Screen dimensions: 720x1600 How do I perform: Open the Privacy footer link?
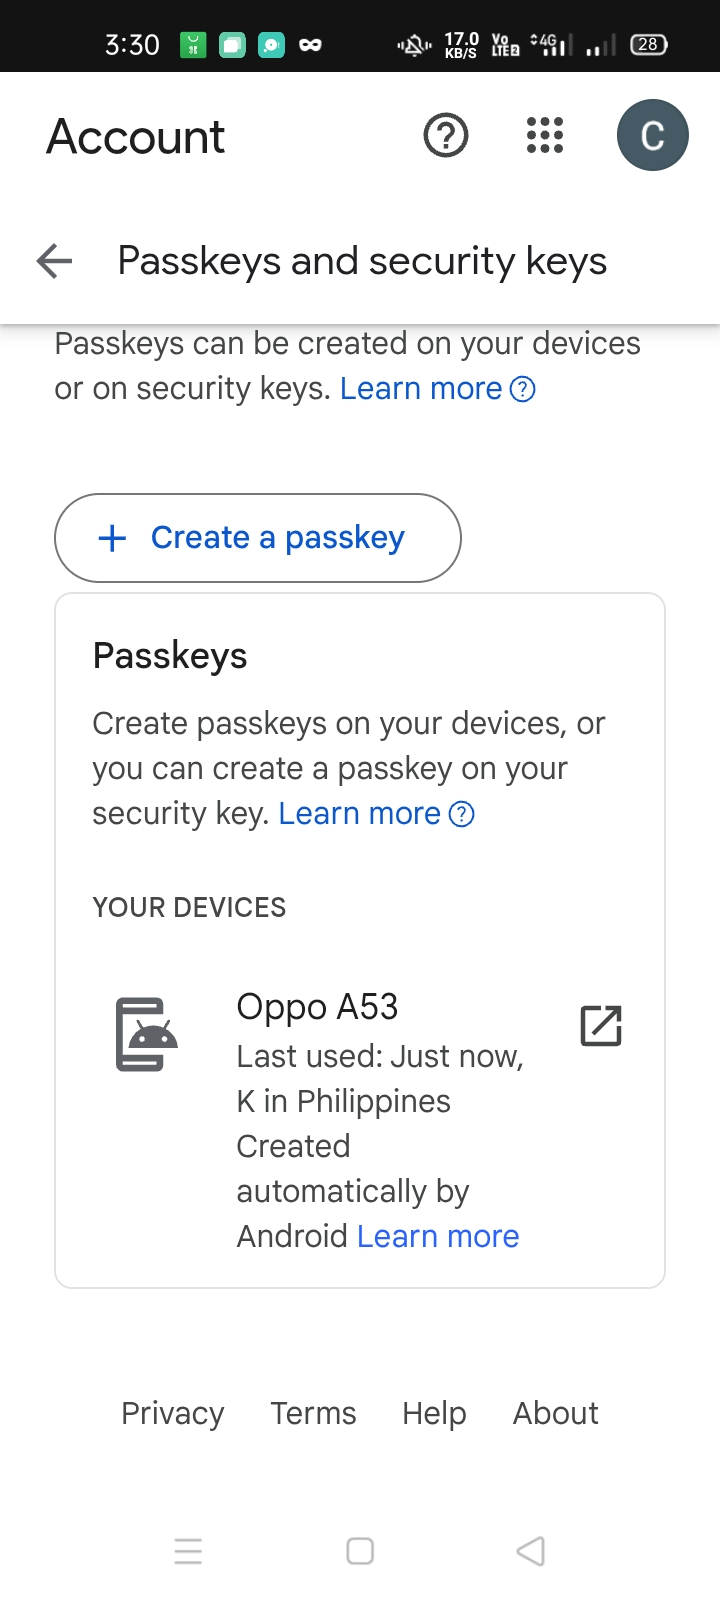tap(173, 1413)
